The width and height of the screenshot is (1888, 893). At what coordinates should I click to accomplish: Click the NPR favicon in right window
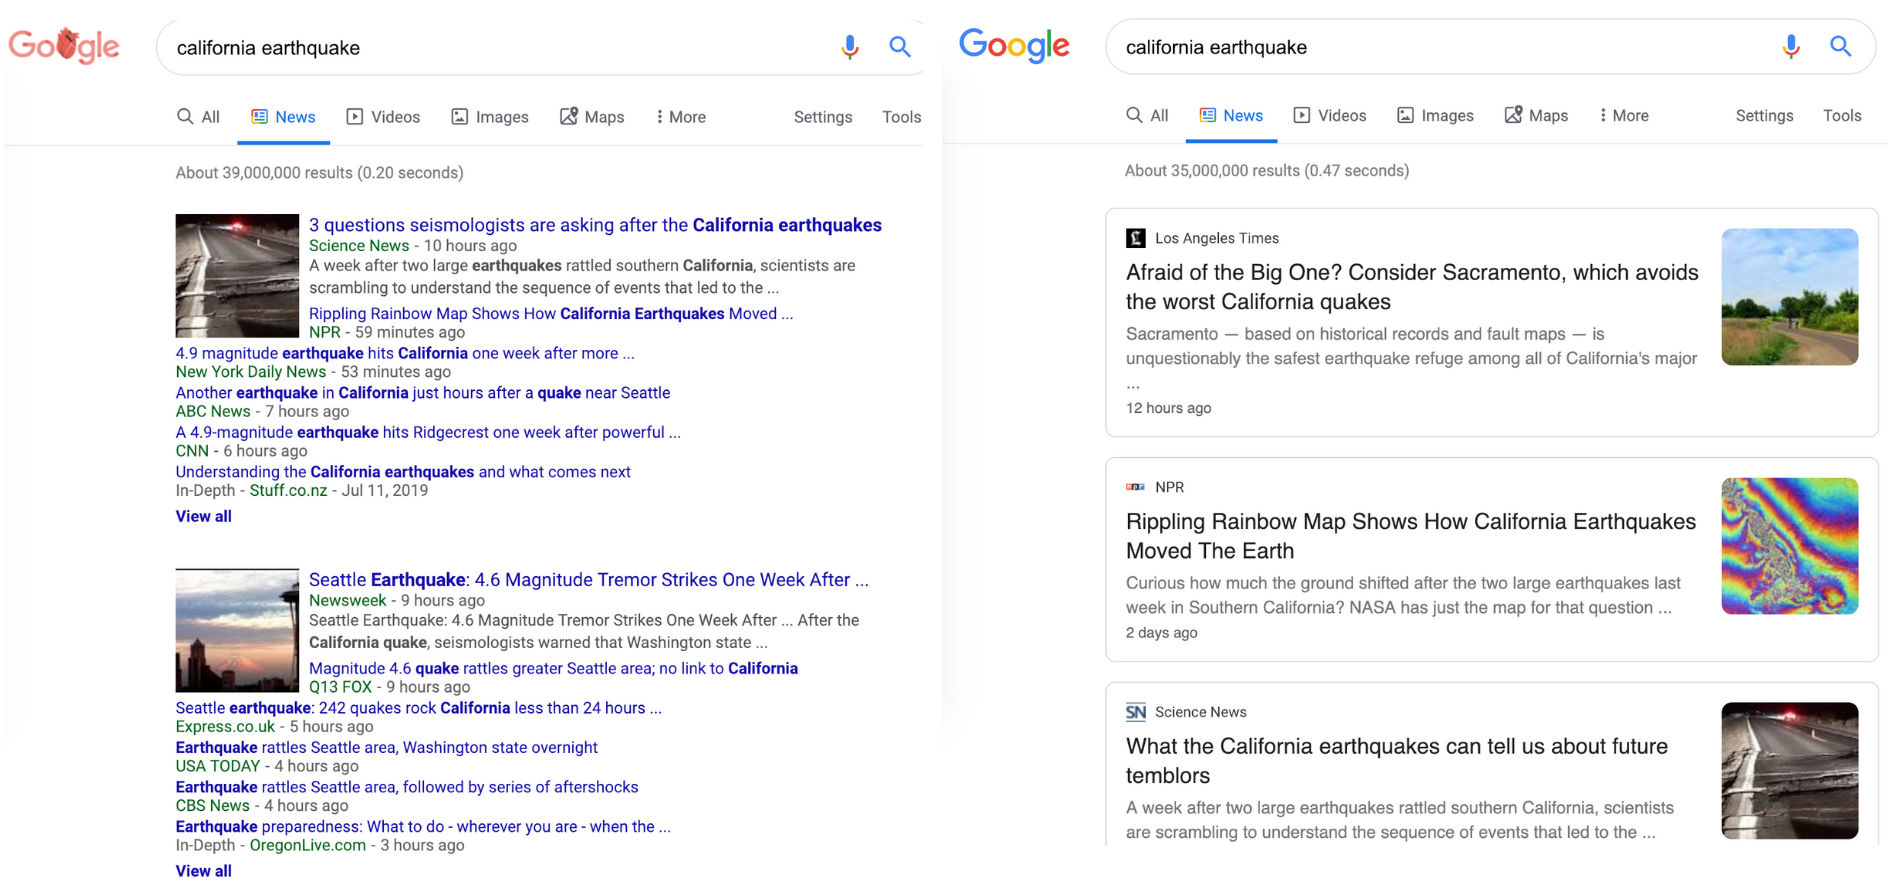[1136, 487]
